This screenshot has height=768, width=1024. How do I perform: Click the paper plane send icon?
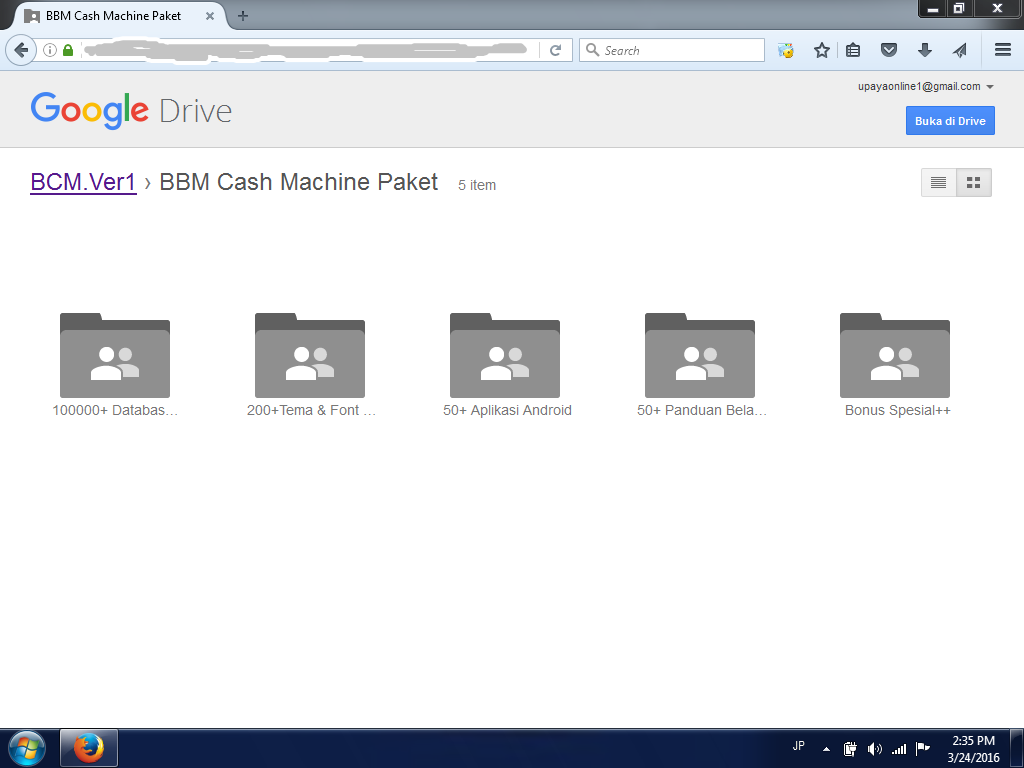(959, 50)
